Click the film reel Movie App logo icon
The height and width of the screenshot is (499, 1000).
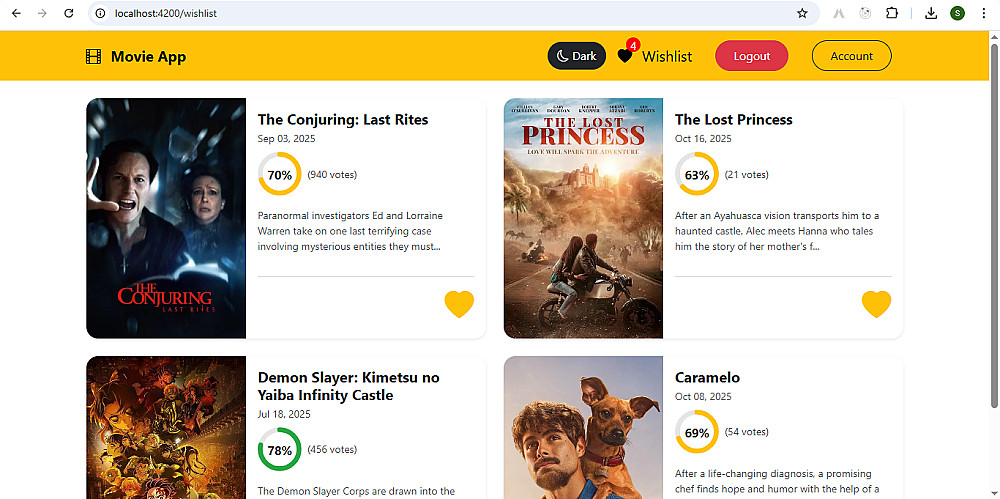pyautogui.click(x=94, y=57)
